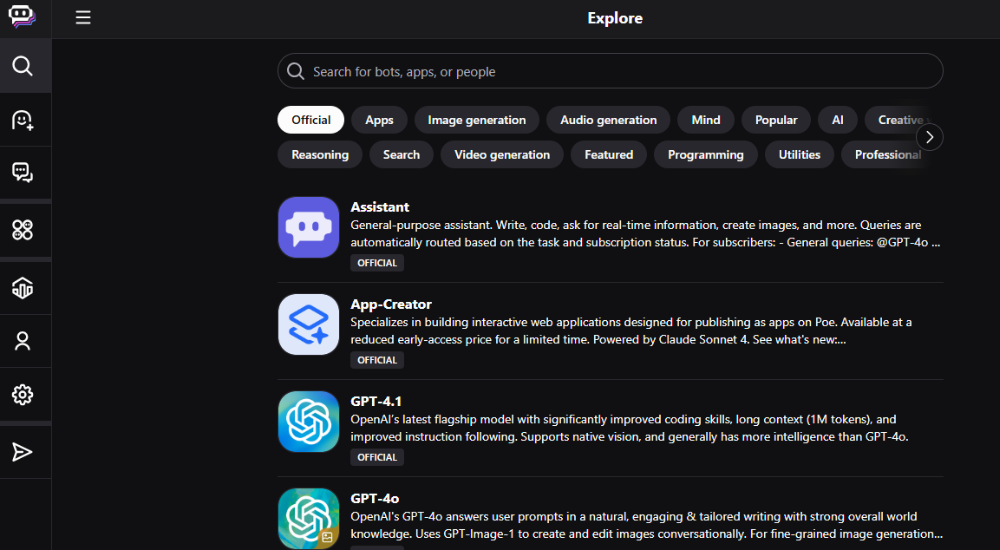Screen dimensions: 1000x550
Task: Click the Assistant description text
Action: tap(645, 234)
